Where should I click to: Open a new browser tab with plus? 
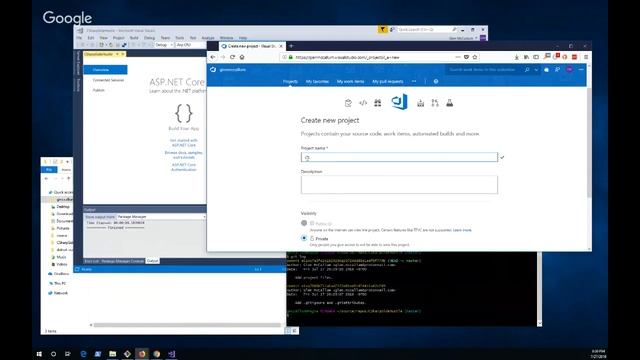click(291, 46)
